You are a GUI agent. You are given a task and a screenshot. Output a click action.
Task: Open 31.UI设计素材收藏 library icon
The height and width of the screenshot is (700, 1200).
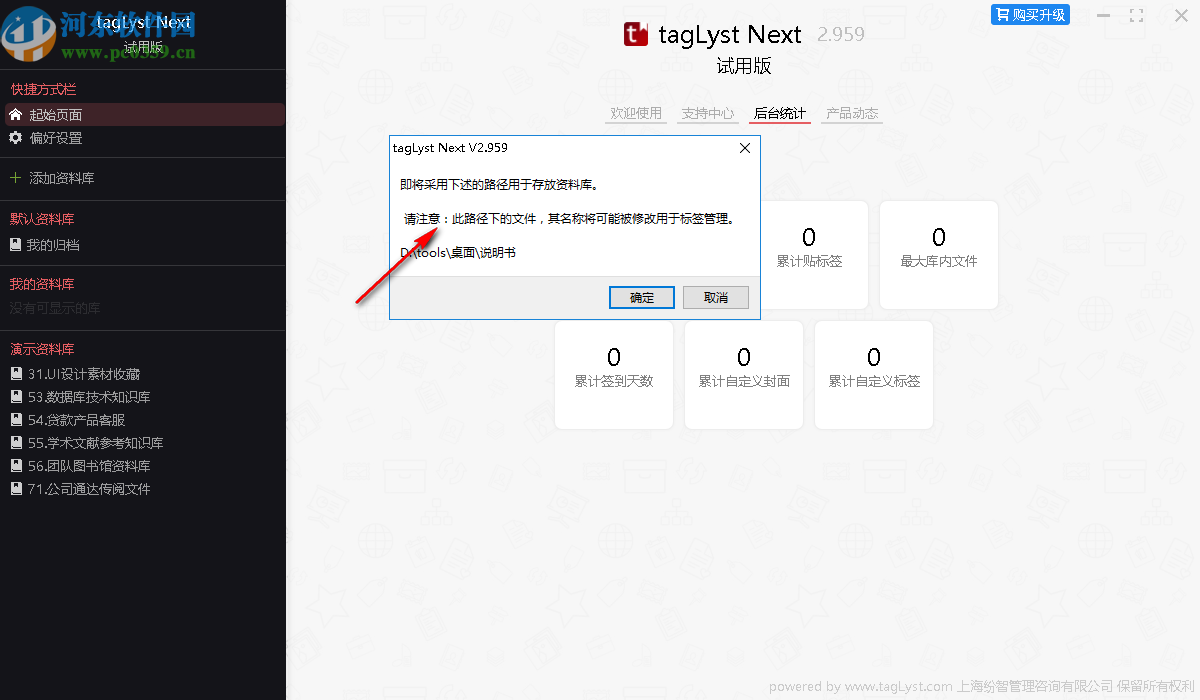(15, 373)
